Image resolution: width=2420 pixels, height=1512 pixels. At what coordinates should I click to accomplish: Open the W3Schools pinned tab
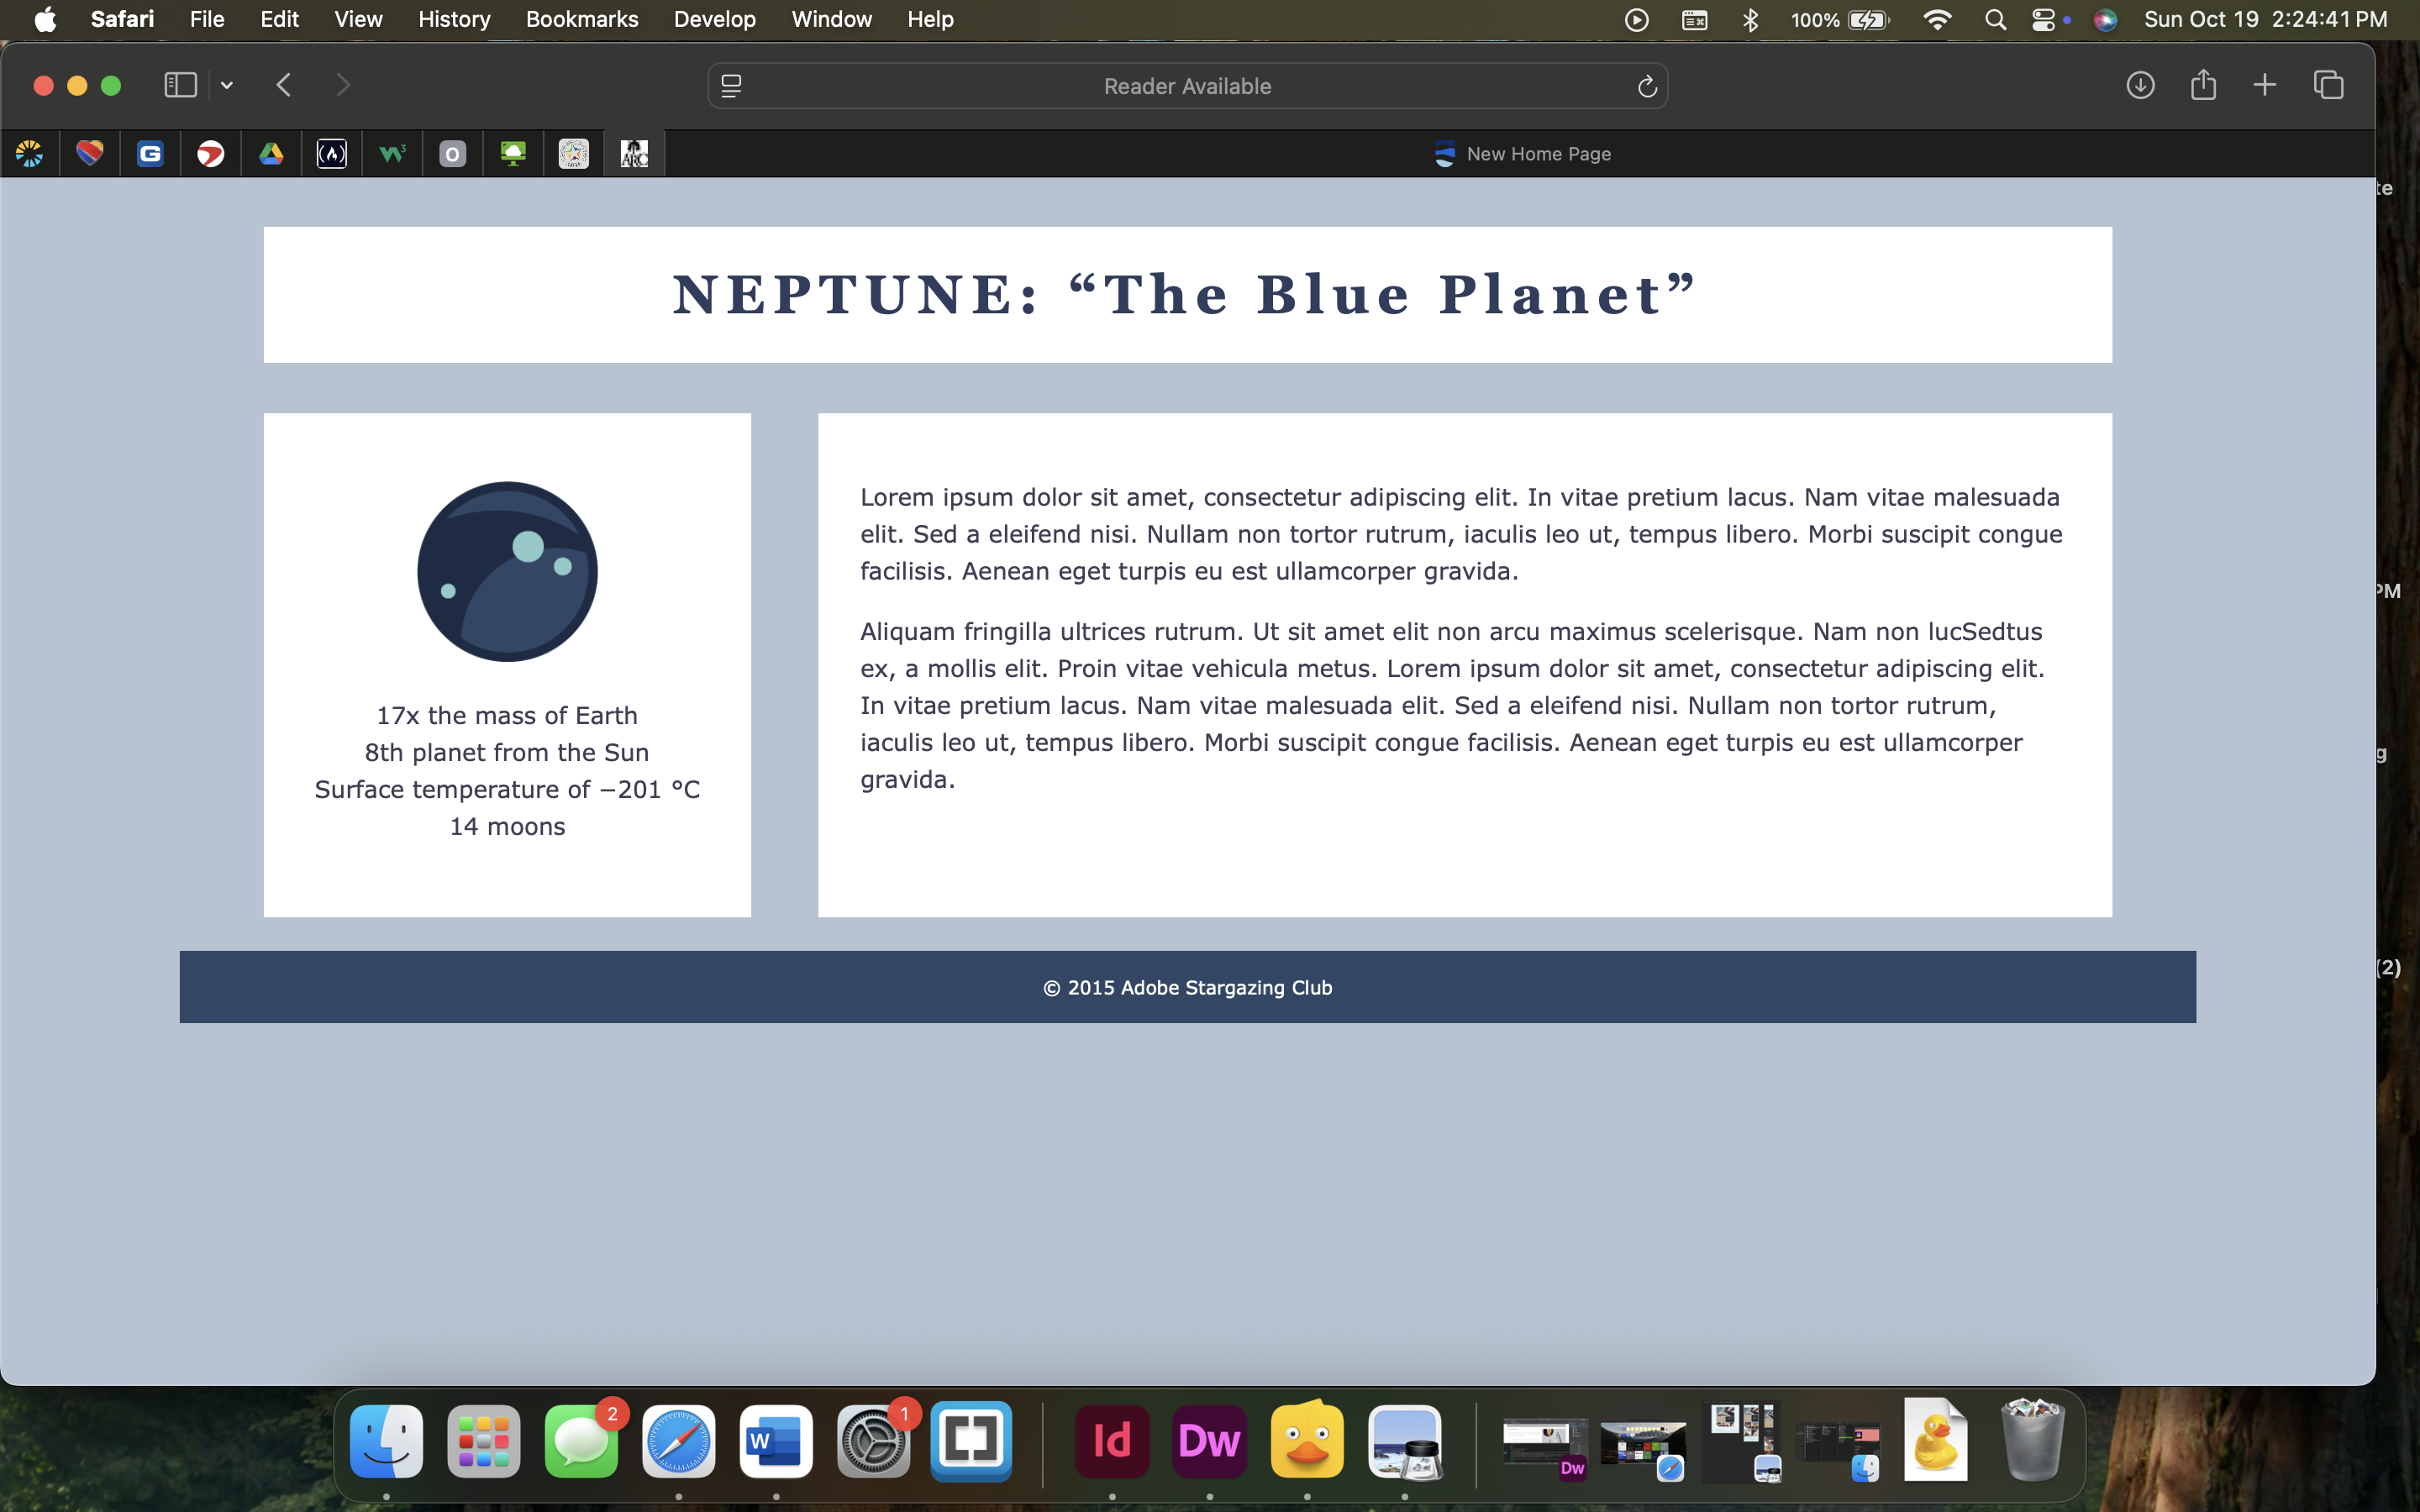point(392,154)
